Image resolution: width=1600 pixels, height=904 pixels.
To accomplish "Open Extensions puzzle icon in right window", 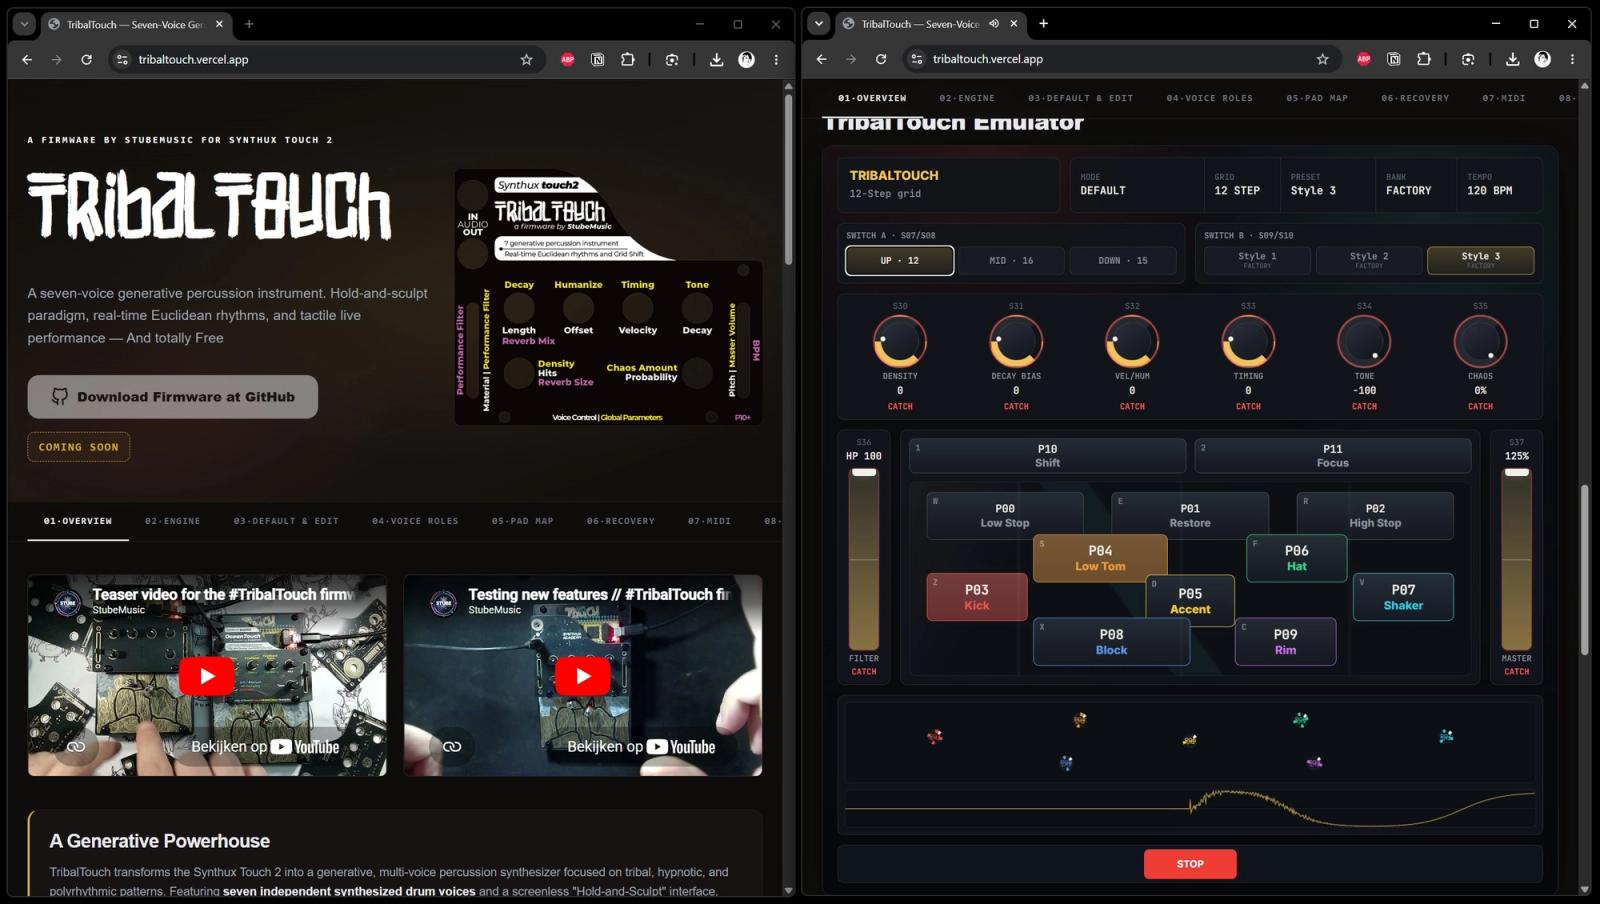I will [x=1424, y=60].
